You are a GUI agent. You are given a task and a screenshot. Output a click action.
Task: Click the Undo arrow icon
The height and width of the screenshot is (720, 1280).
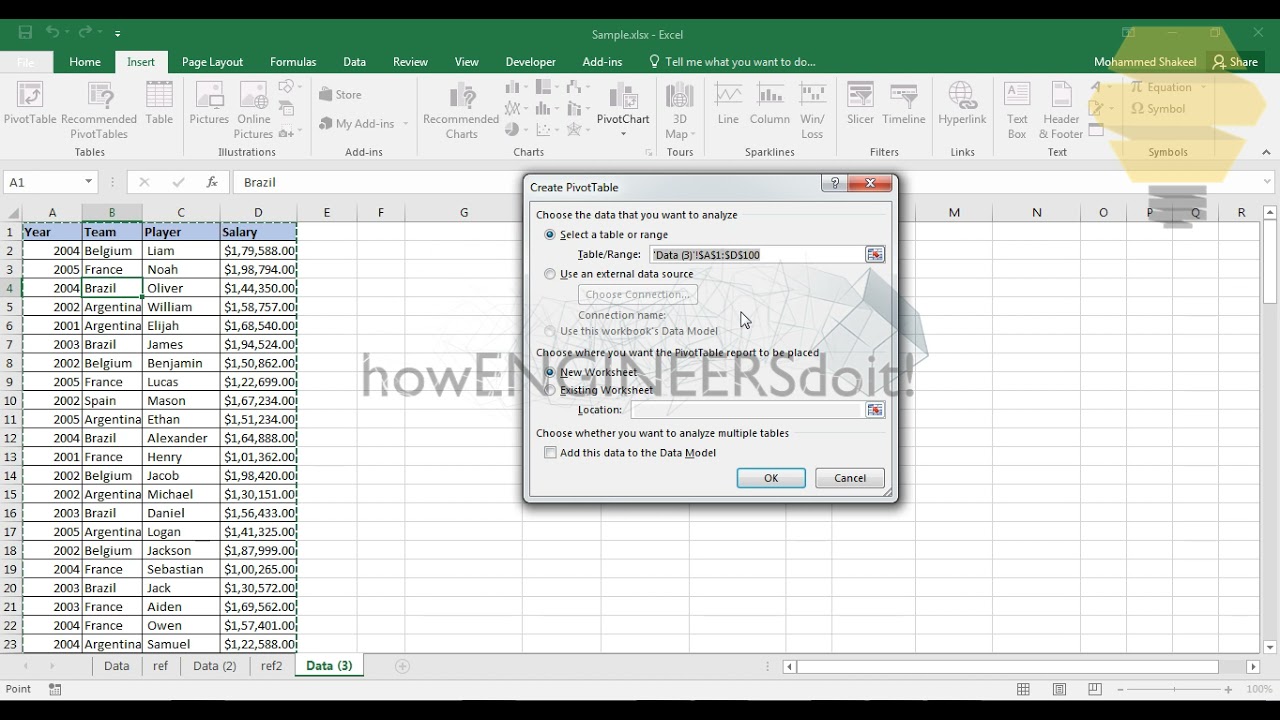click(x=52, y=33)
